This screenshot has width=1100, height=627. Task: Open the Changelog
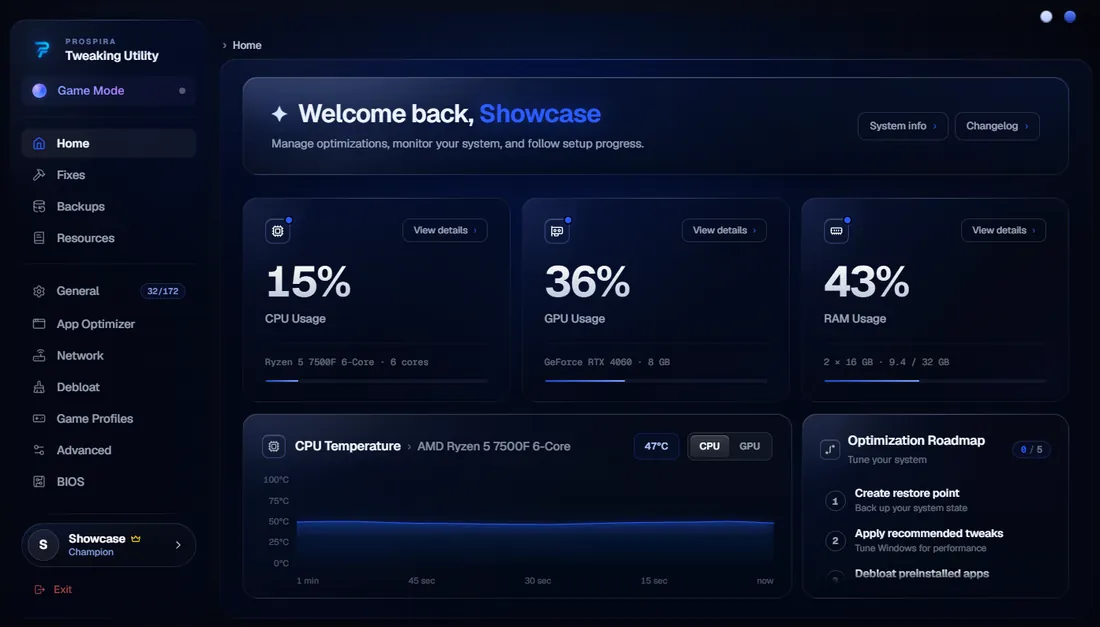pyautogui.click(x=997, y=126)
